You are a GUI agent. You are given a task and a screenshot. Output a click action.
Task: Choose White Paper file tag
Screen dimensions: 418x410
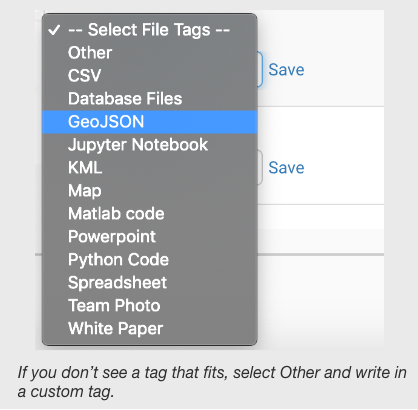point(149,329)
